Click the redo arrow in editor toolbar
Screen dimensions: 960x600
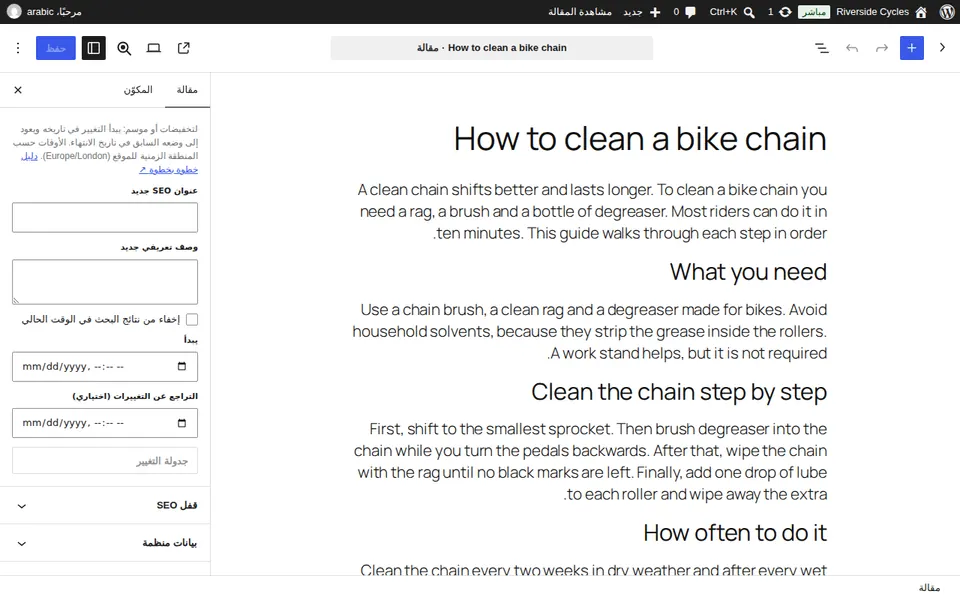tap(882, 48)
